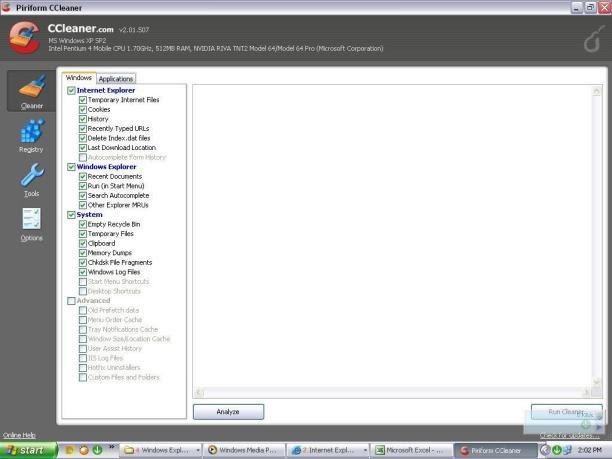Screen dimensions: 612x459
Task: Uncheck the History checkbox
Action: (83, 119)
